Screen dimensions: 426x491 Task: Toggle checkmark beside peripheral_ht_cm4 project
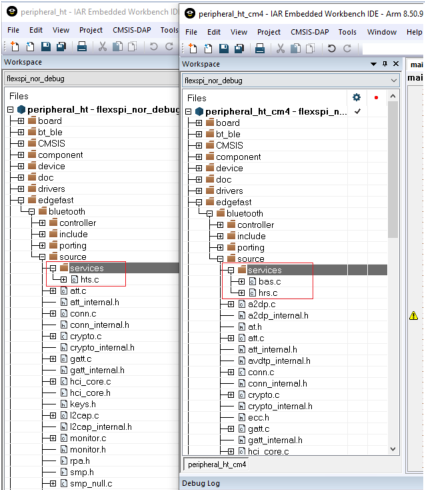click(357, 111)
